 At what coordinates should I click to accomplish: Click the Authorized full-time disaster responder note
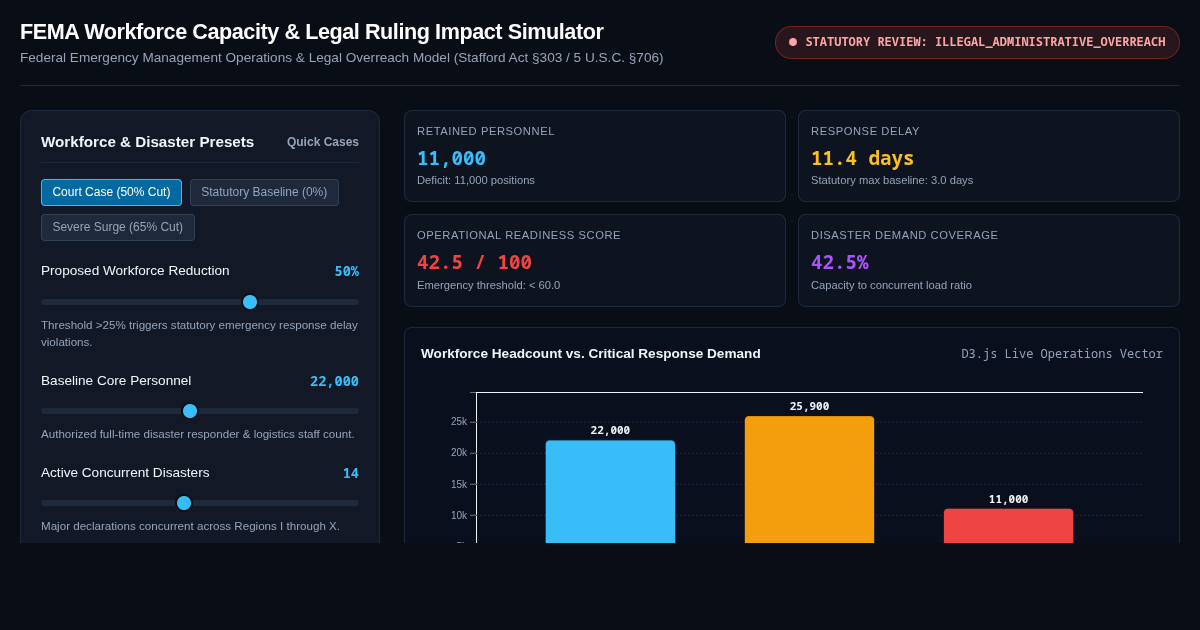(198, 434)
